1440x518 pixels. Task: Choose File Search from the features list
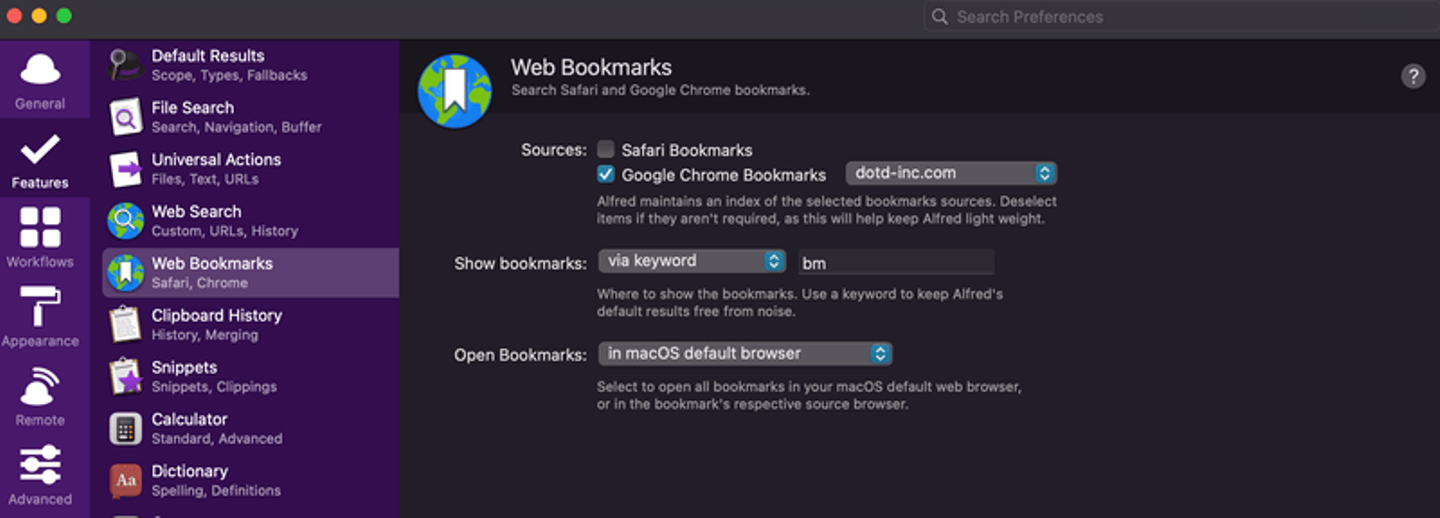[193, 116]
